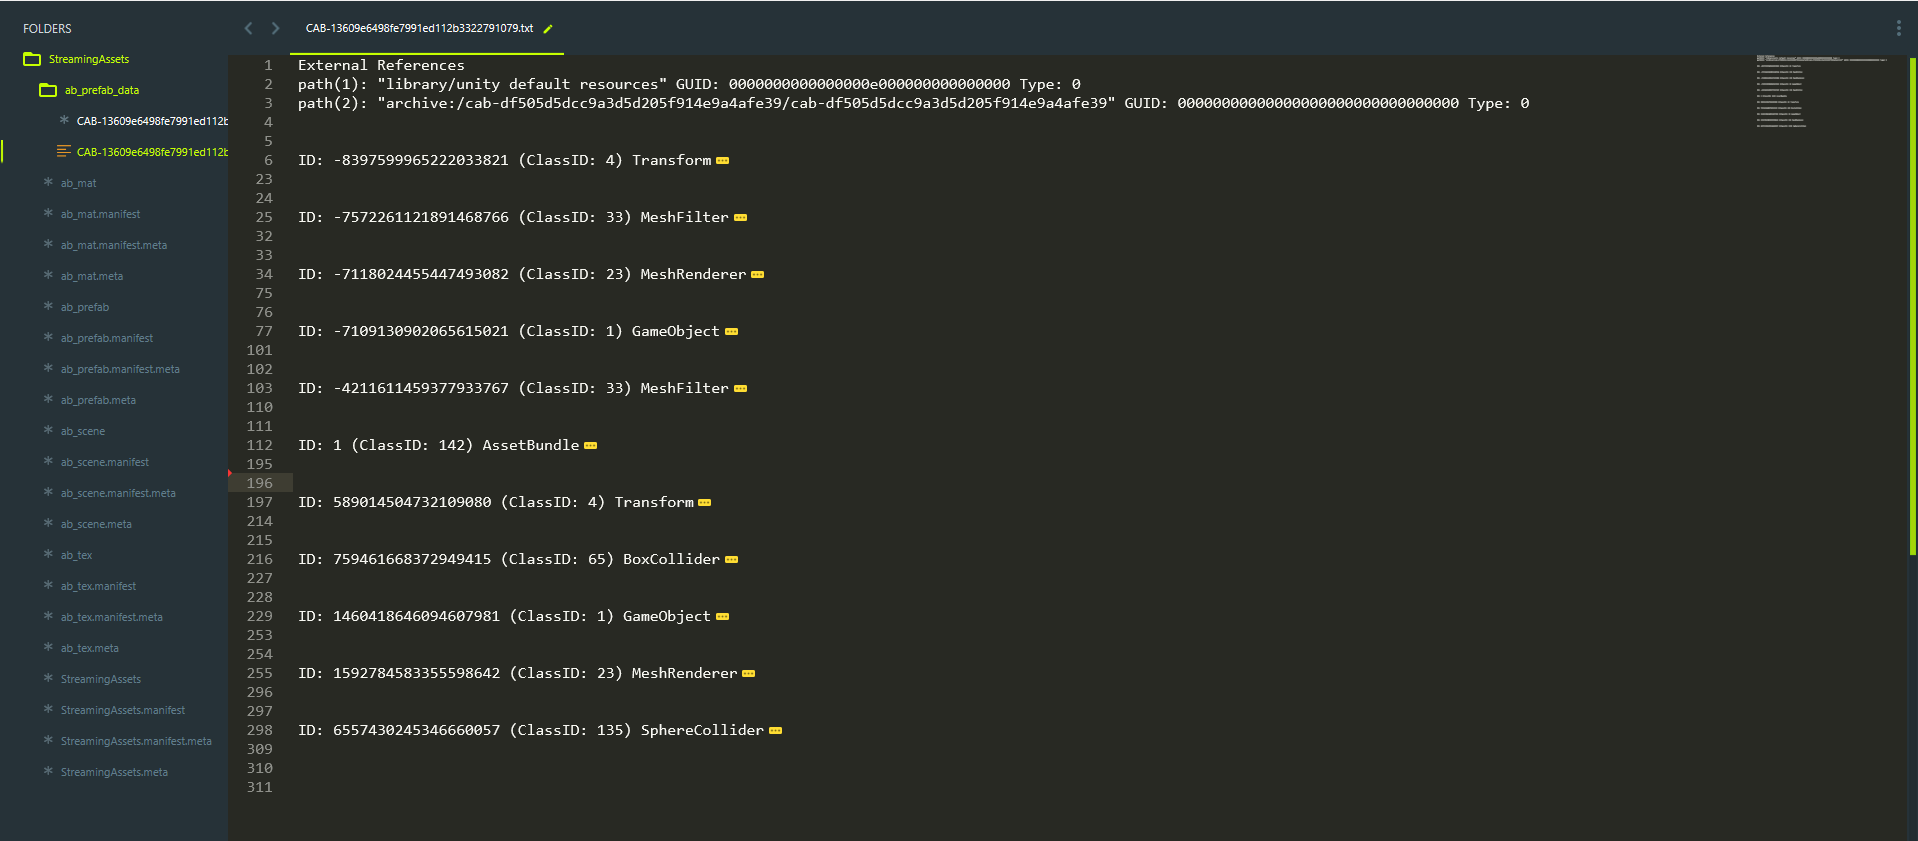
Task: Collapse the ab_prefab_data folder
Action: (x=101, y=90)
